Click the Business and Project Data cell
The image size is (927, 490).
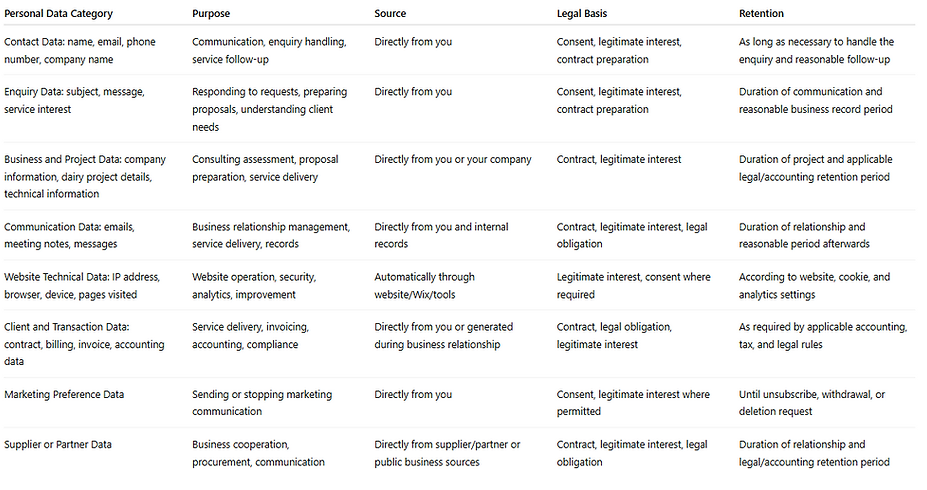pos(85,176)
